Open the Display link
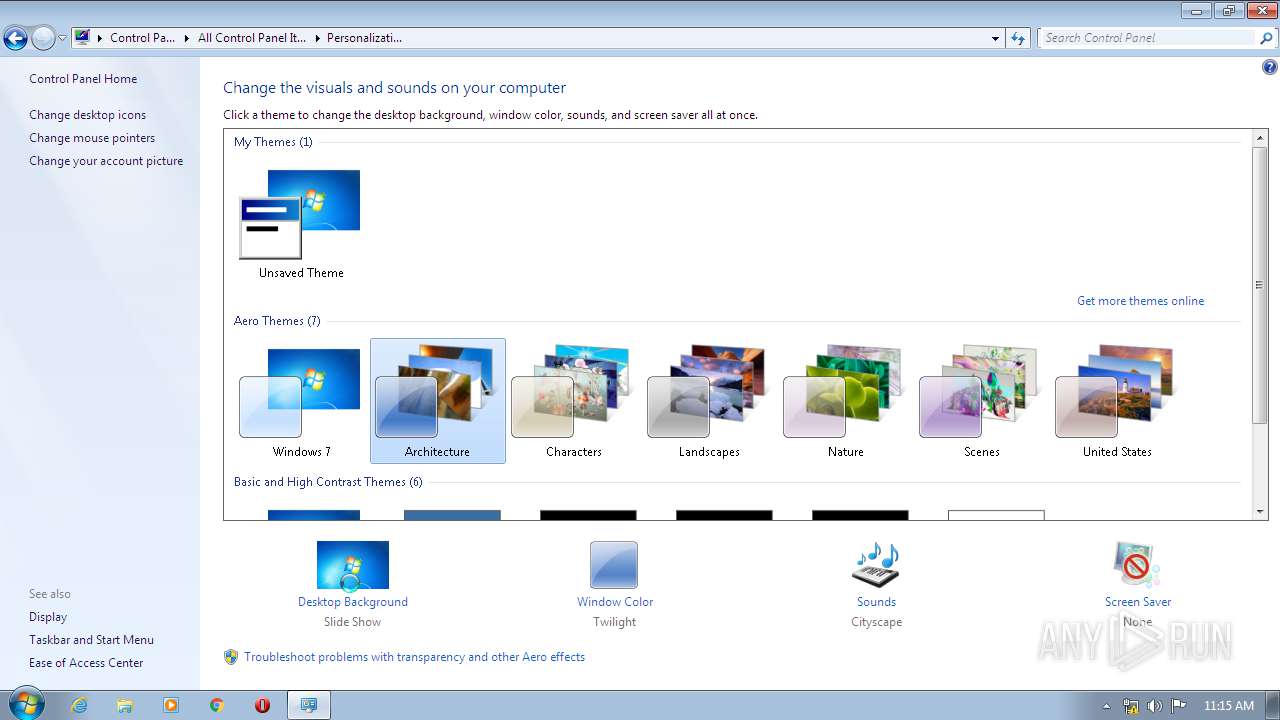The height and width of the screenshot is (720, 1280). (48, 617)
